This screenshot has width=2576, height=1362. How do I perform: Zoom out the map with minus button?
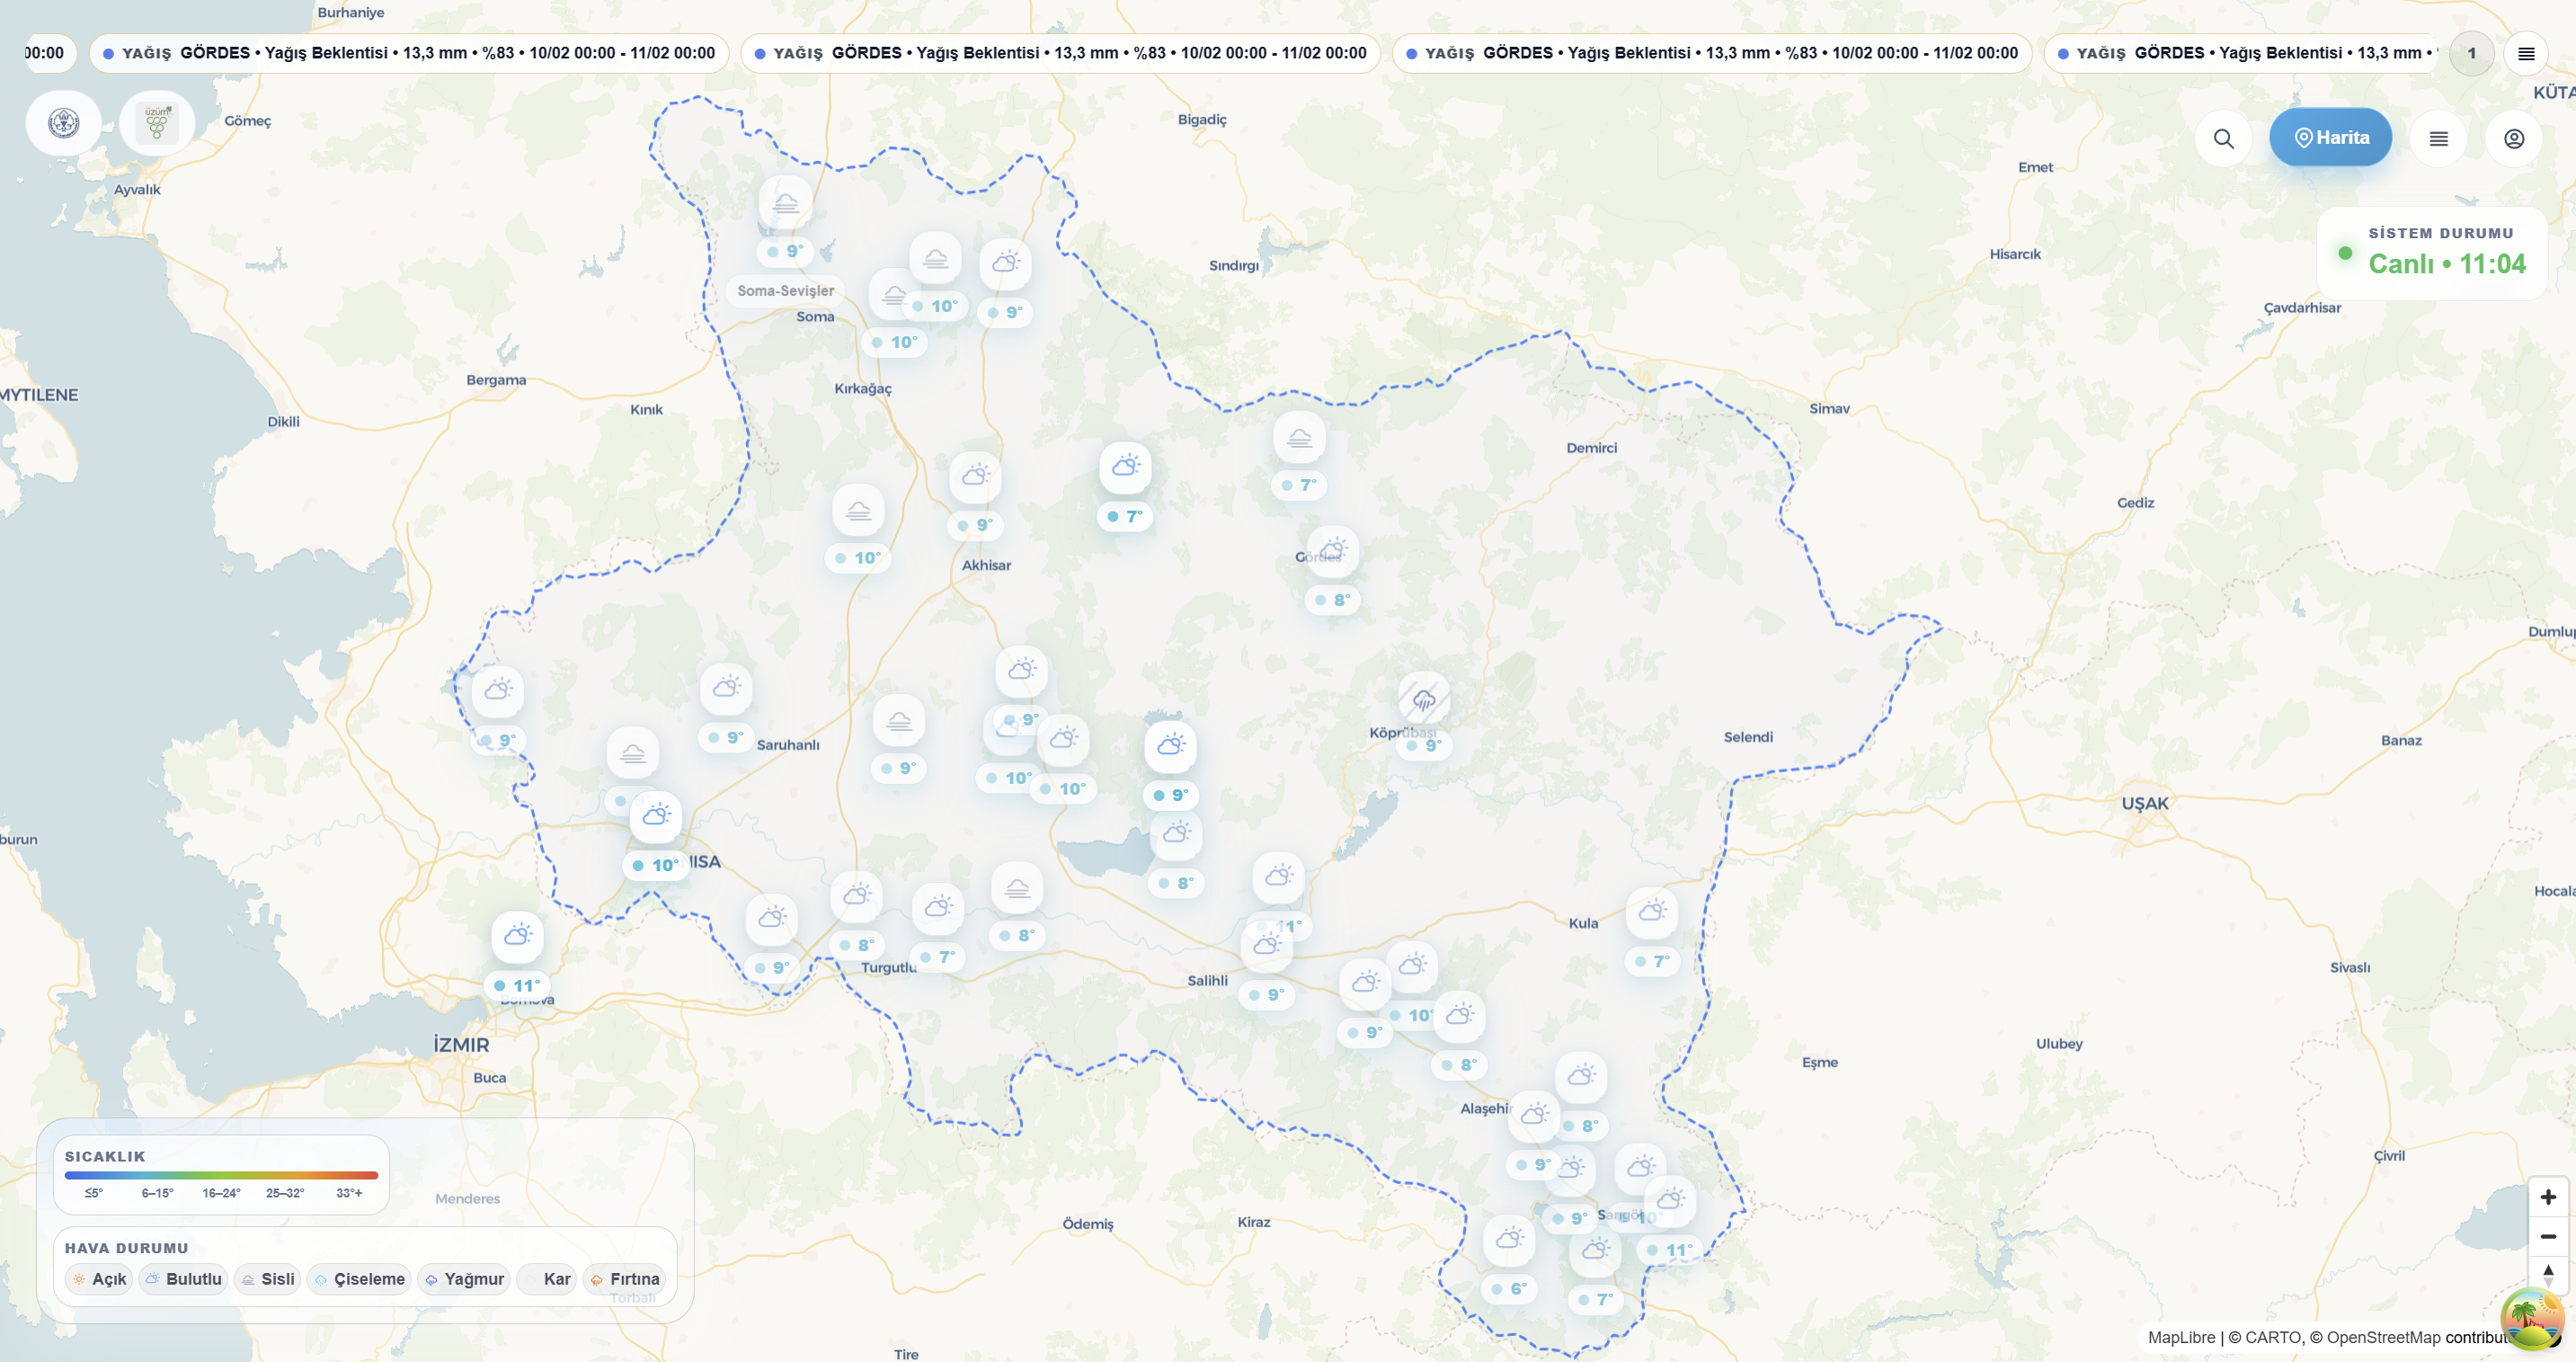pos(2547,1236)
